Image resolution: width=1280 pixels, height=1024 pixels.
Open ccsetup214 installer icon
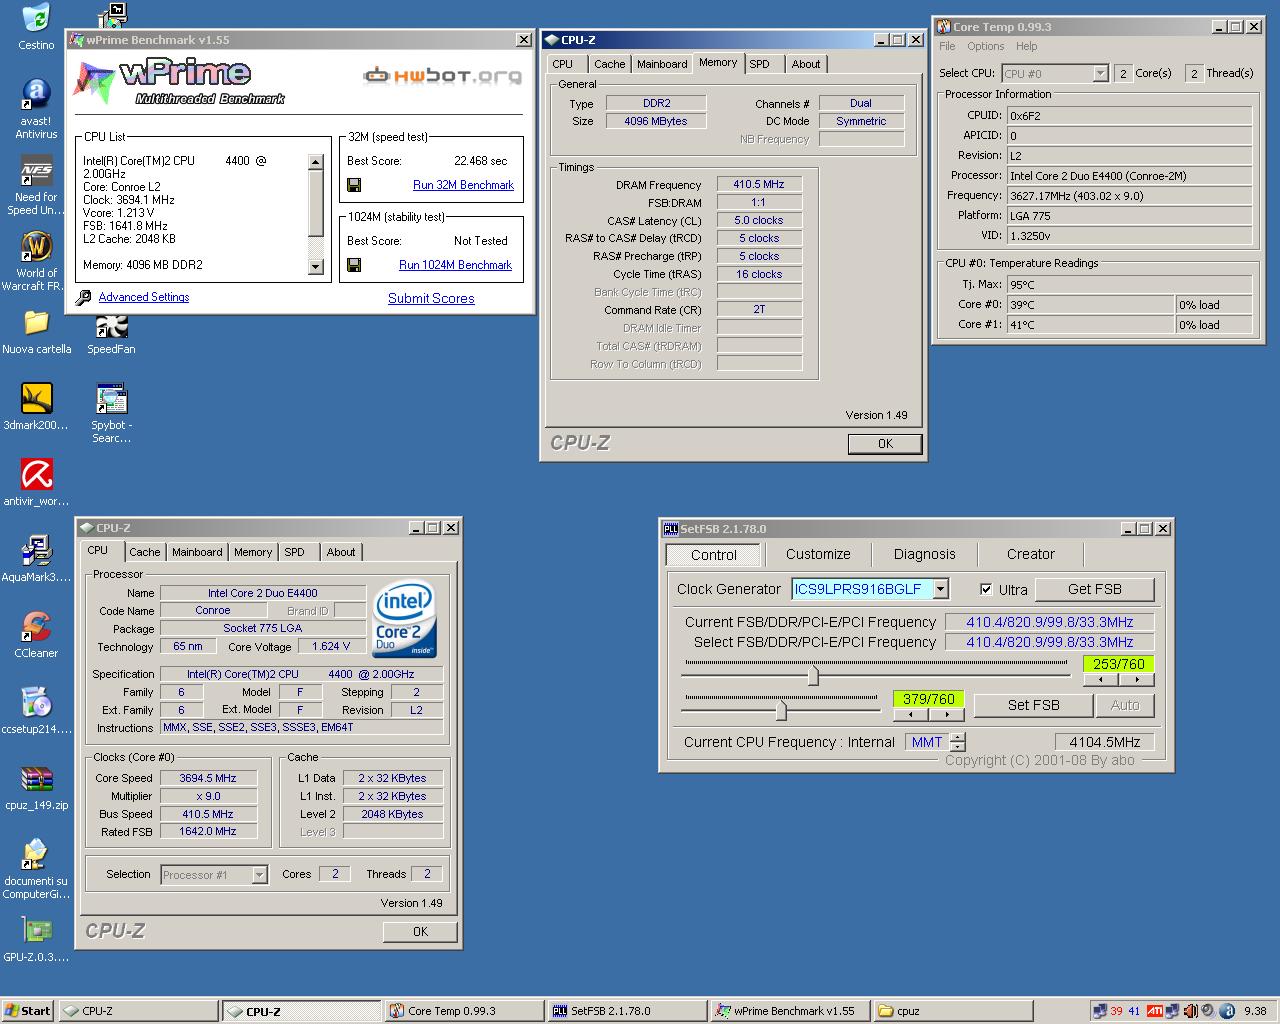tap(36, 712)
